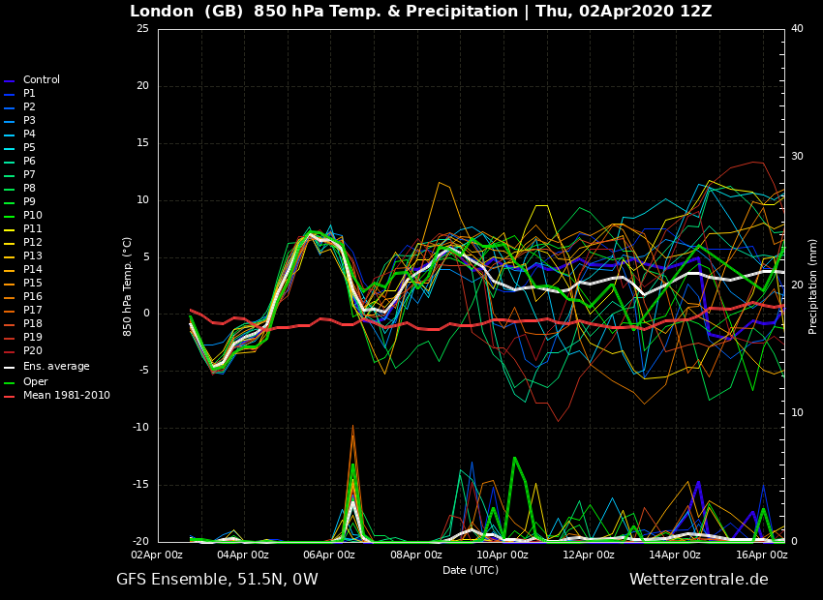Screen dimensions: 823x600
Task: Select P10 in the legend
Action: (32, 215)
